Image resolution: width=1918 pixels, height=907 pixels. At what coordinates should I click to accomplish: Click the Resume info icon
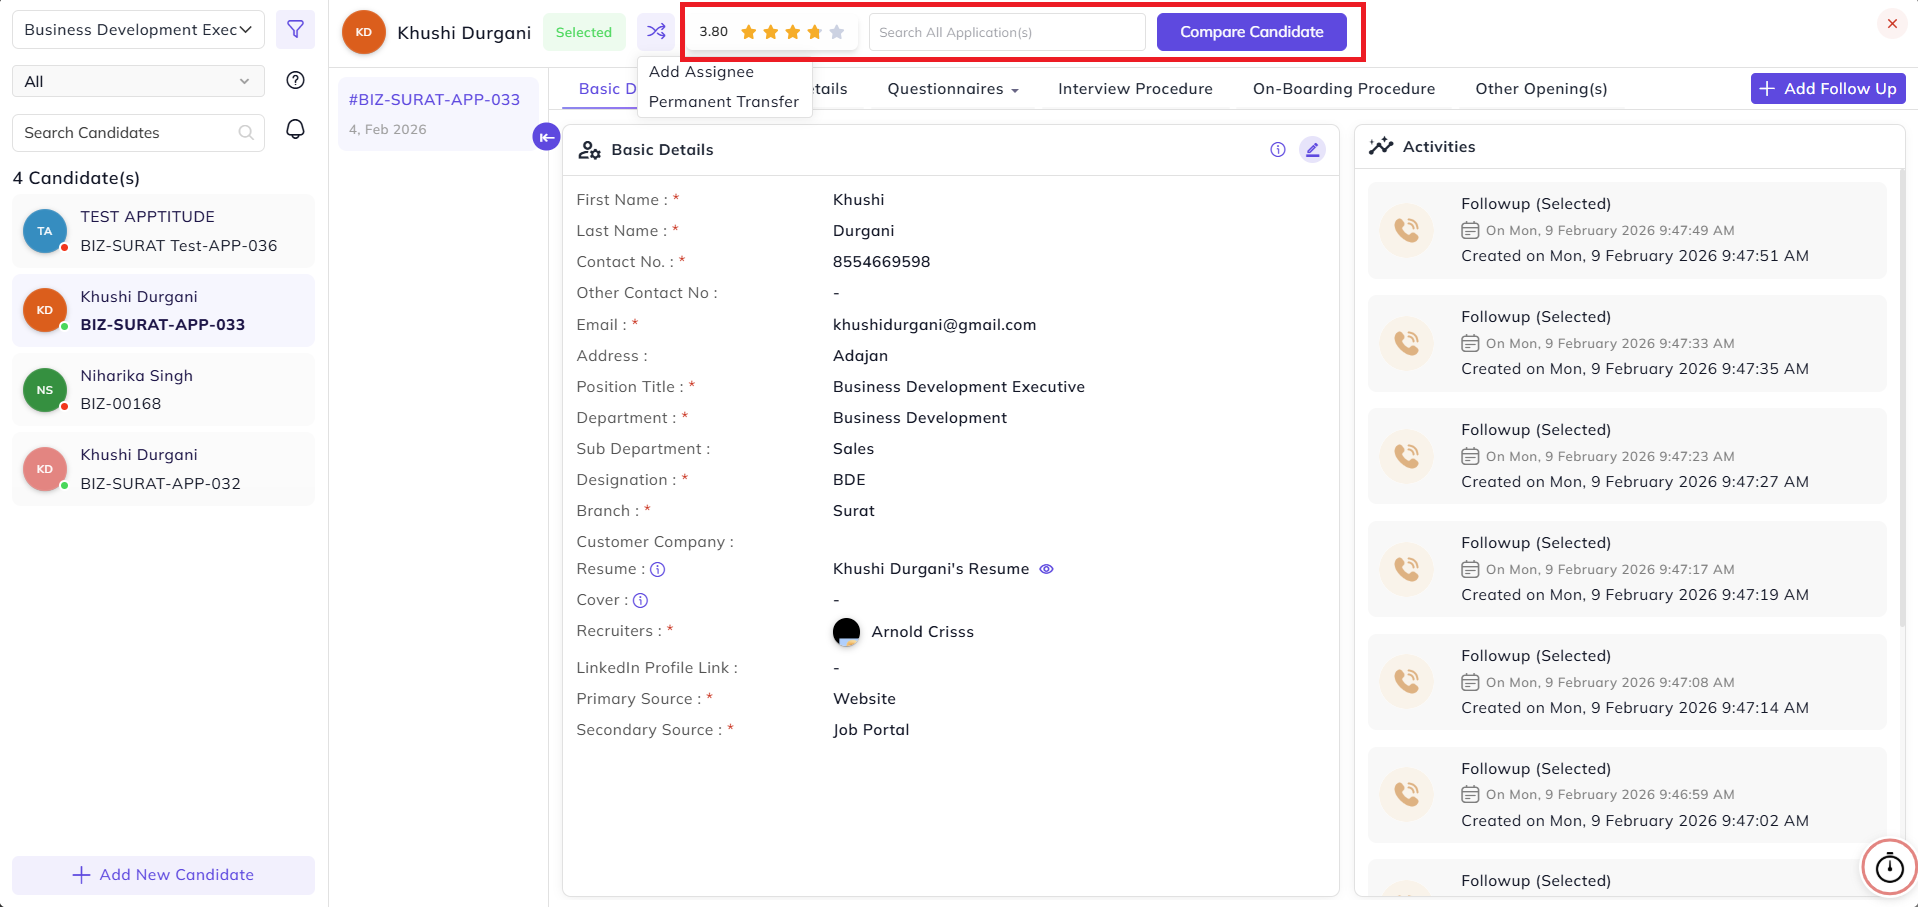pos(658,570)
